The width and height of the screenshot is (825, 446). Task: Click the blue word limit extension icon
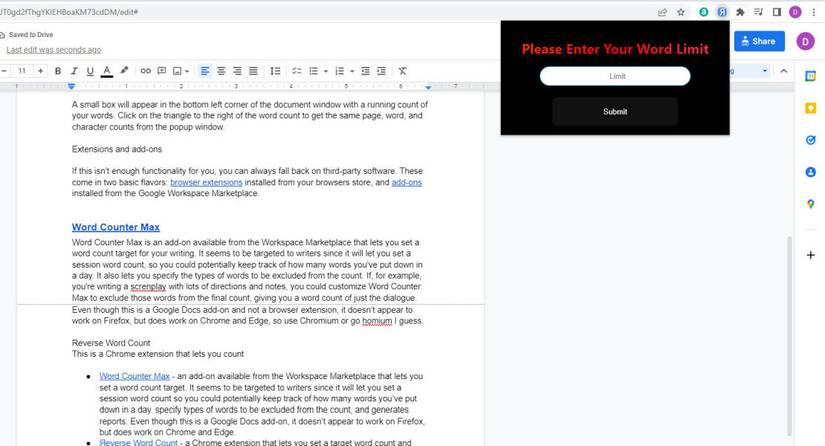(x=722, y=12)
